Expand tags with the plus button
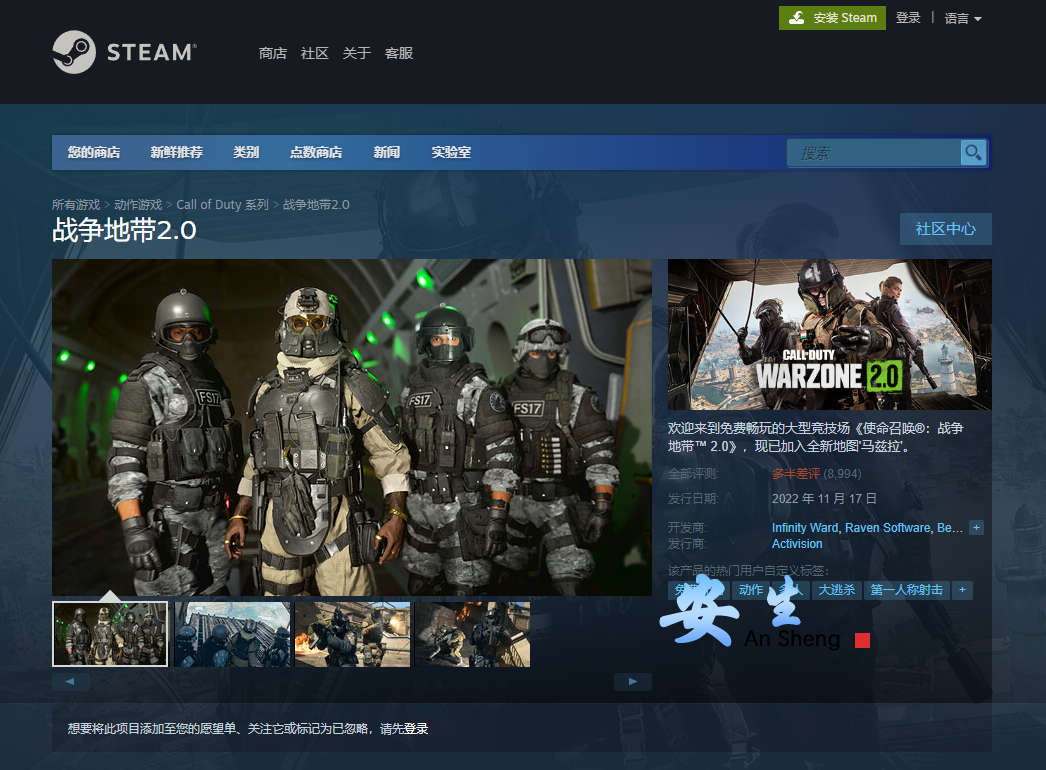The width and height of the screenshot is (1046, 770). tap(962, 590)
